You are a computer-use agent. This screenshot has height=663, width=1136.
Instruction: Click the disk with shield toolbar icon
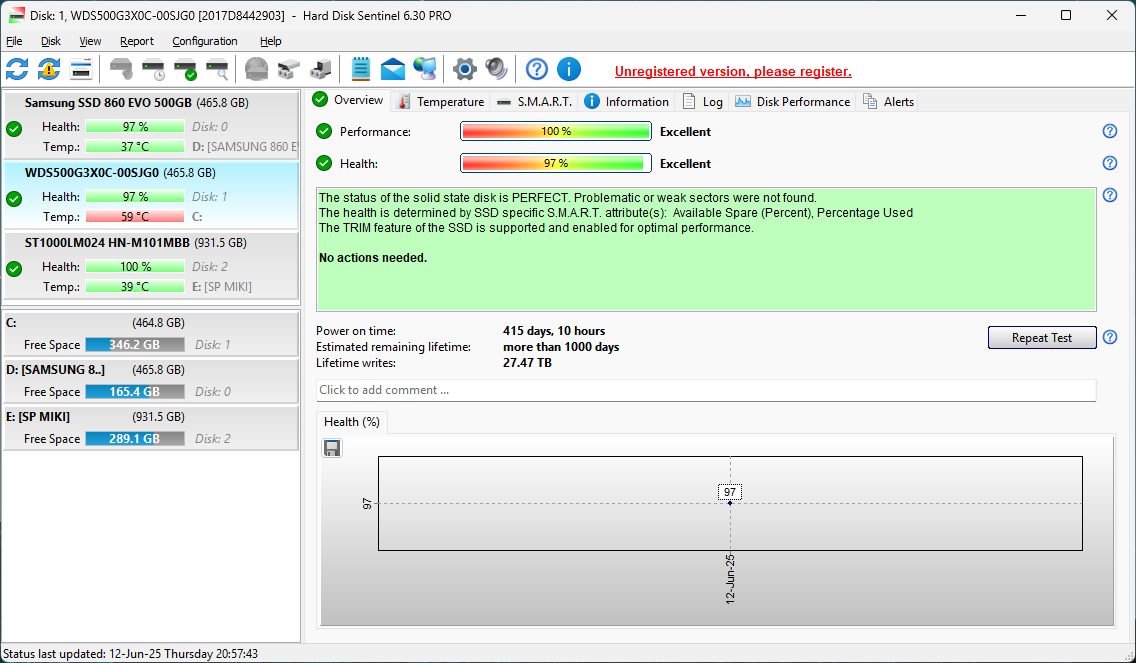coord(122,70)
